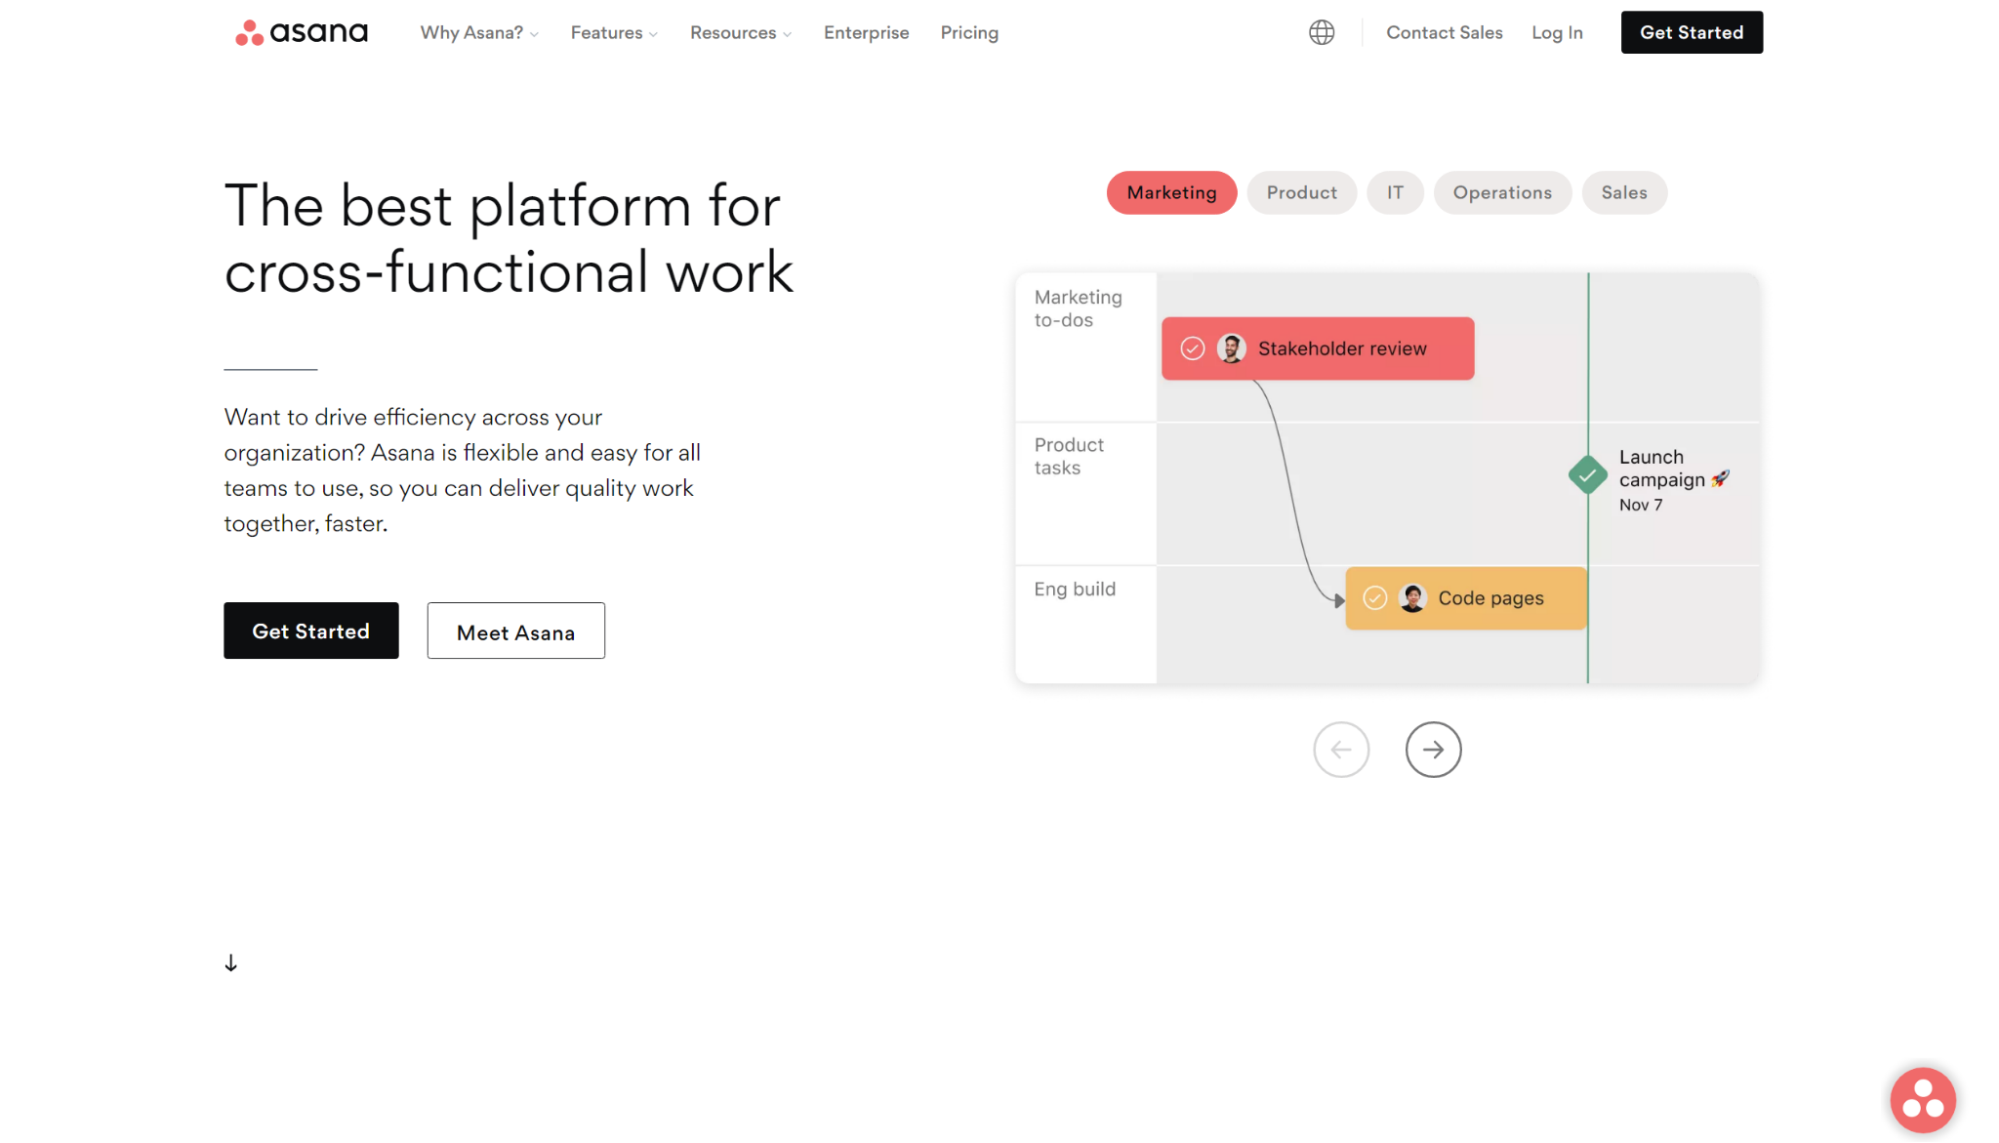Click the Stakeholder review assignee avatar
The width and height of the screenshot is (1999, 1143).
coord(1231,348)
